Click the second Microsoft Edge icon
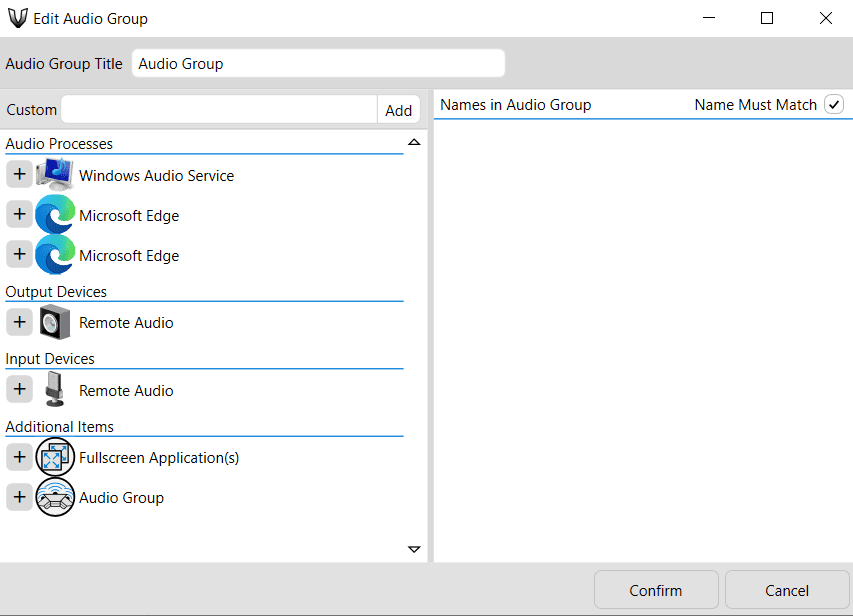853x616 pixels. pyautogui.click(x=55, y=255)
